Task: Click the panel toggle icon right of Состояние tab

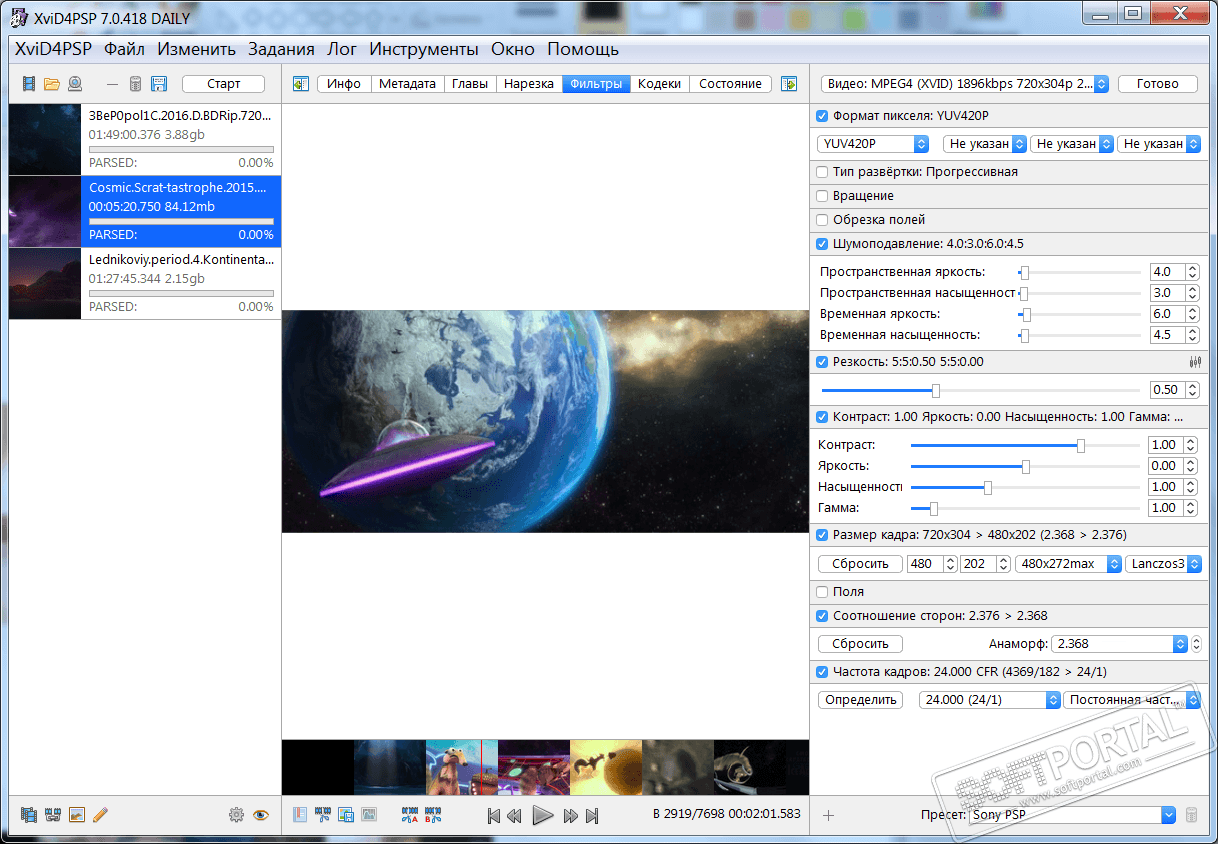Action: pos(789,84)
